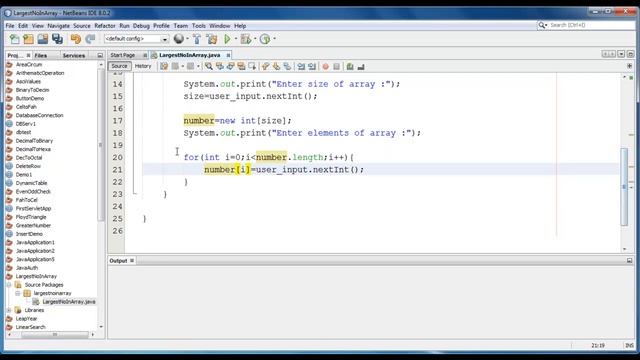Image resolution: width=640 pixels, height=360 pixels.
Task: Click the Last Edit icon in editor toolbar
Action: (164, 66)
